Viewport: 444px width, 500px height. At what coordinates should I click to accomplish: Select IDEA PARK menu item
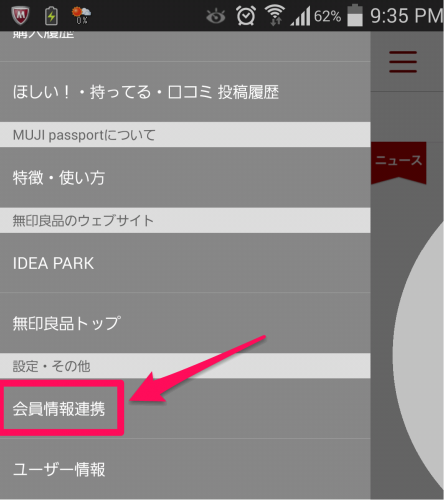tap(185, 263)
